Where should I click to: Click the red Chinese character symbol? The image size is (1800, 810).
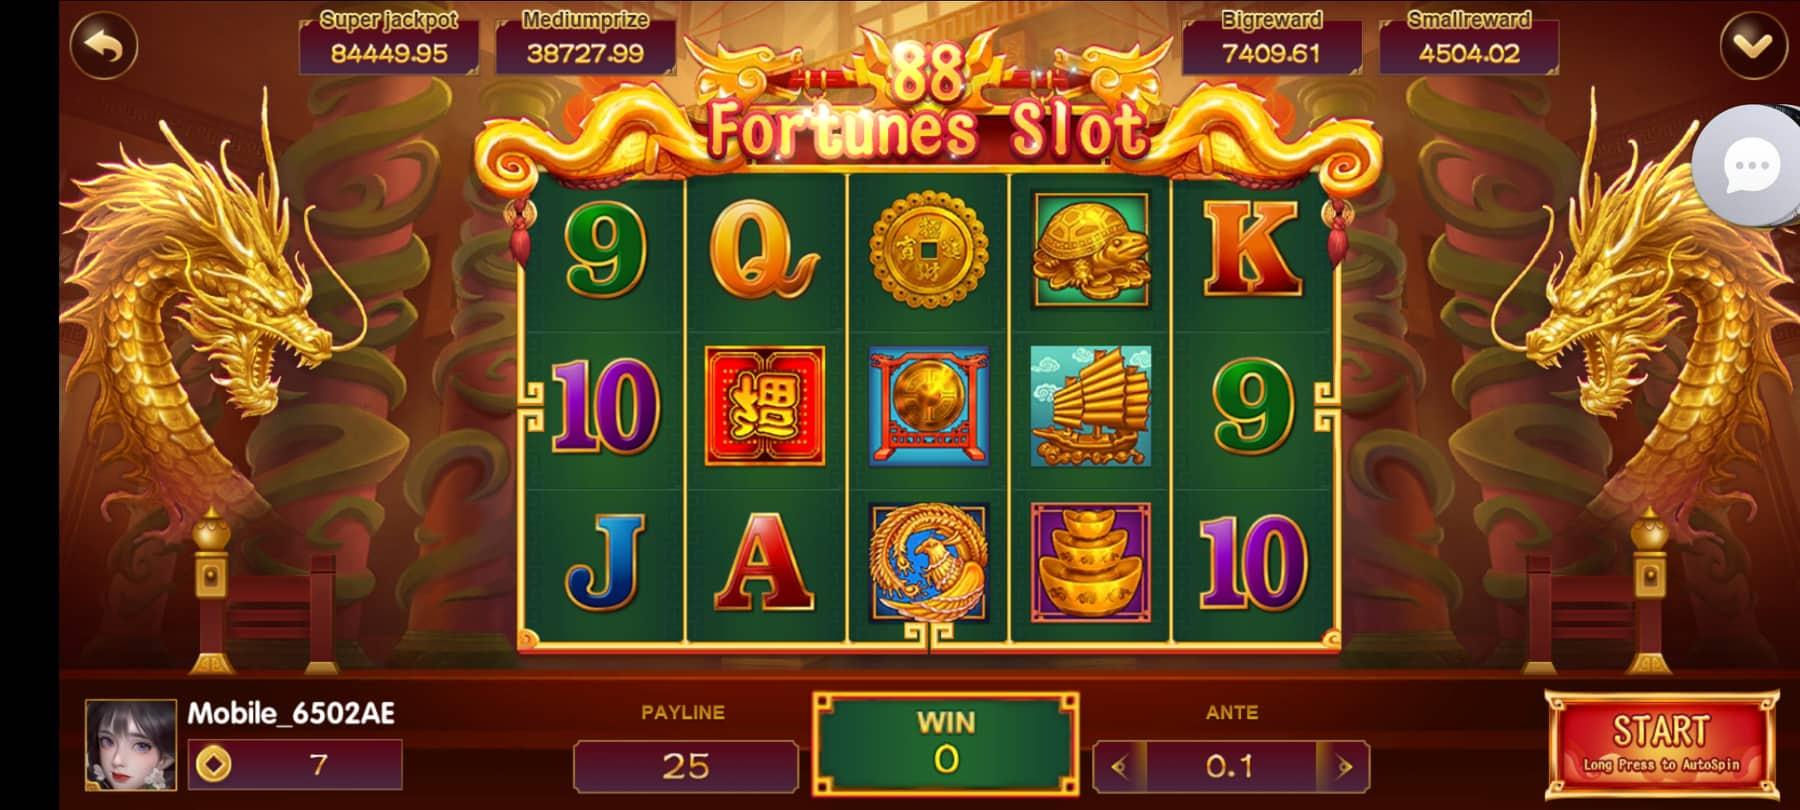[x=765, y=406]
